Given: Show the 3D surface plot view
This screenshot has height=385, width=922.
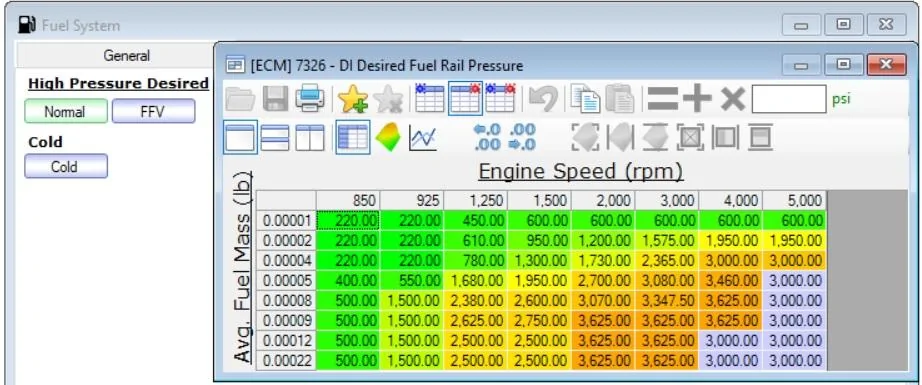Looking at the screenshot, I should 387,138.
